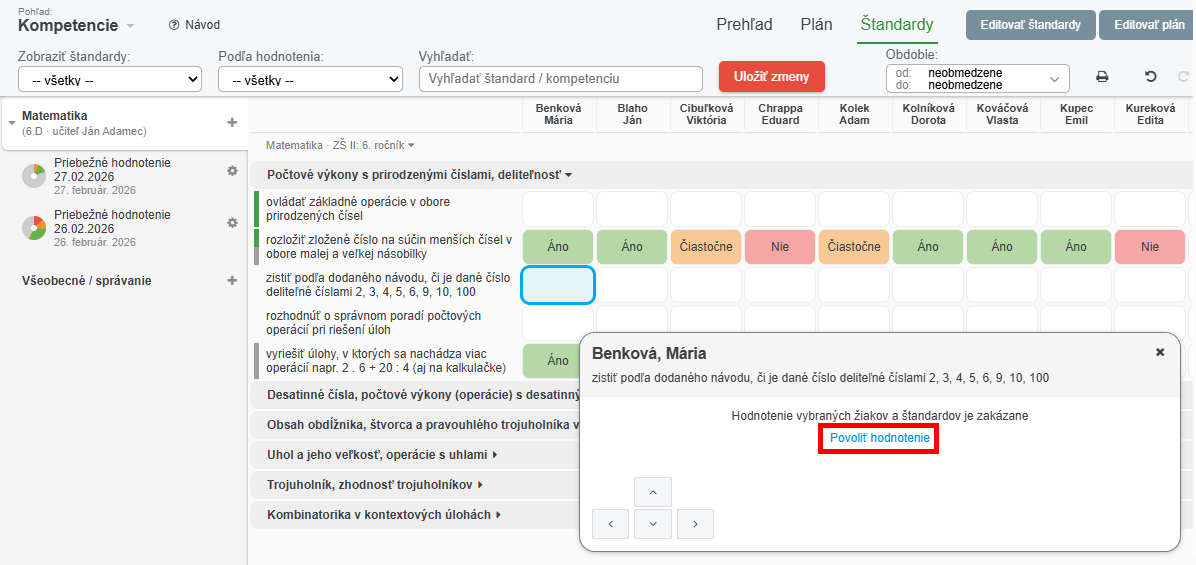Image resolution: width=1196 pixels, height=565 pixels.
Task: Close the Benková, Mária popup
Action: (x=1160, y=352)
